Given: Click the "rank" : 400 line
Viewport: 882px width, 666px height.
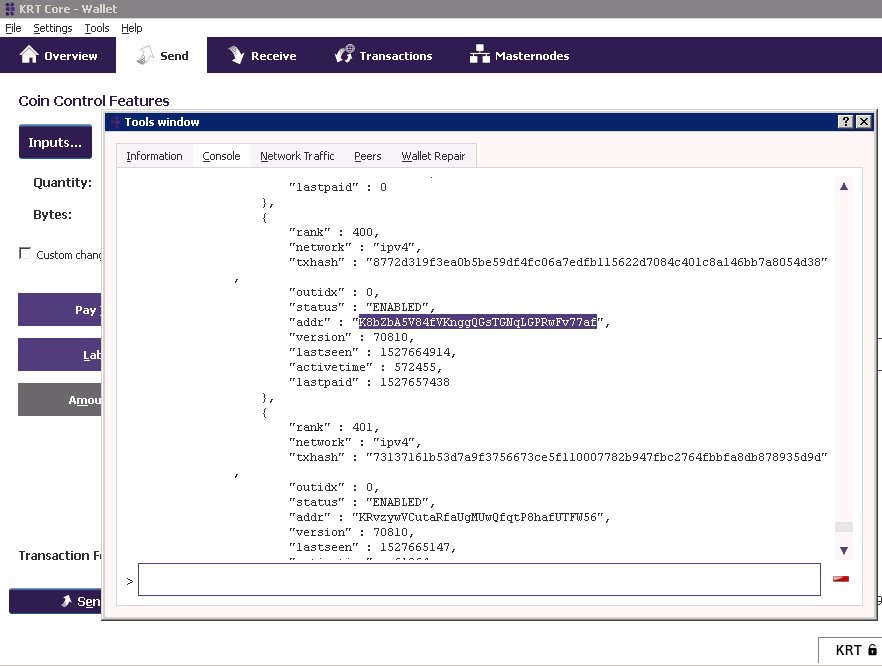Looking at the screenshot, I should coord(334,232).
